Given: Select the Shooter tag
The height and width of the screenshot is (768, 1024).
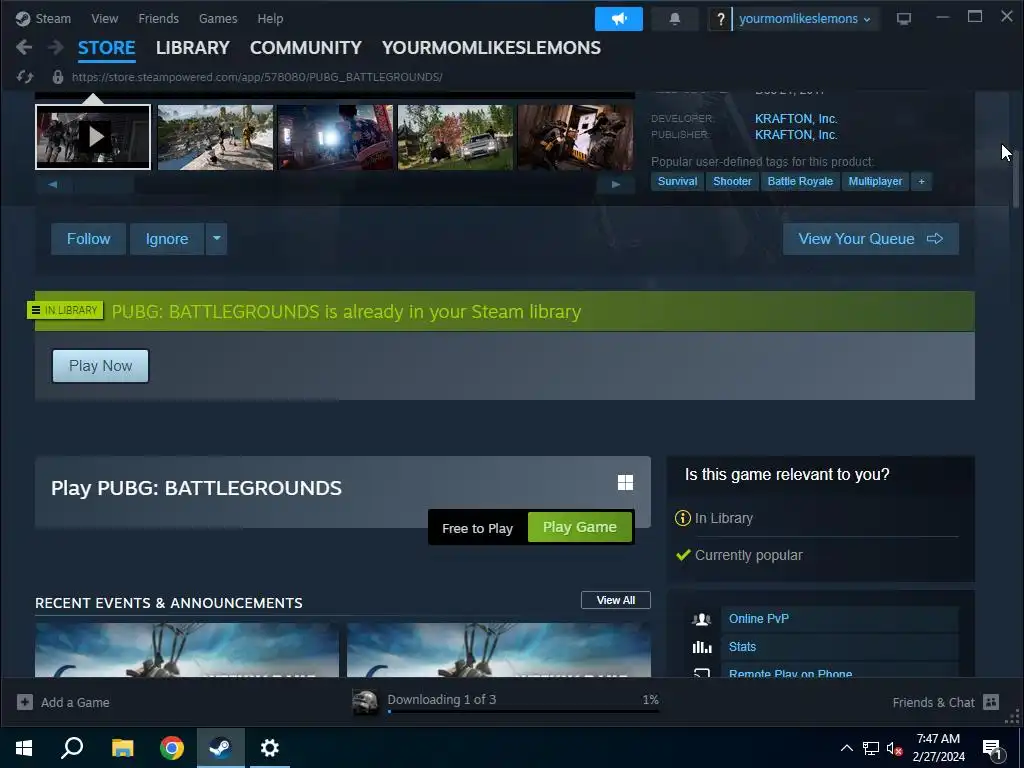Looking at the screenshot, I should coord(732,182).
